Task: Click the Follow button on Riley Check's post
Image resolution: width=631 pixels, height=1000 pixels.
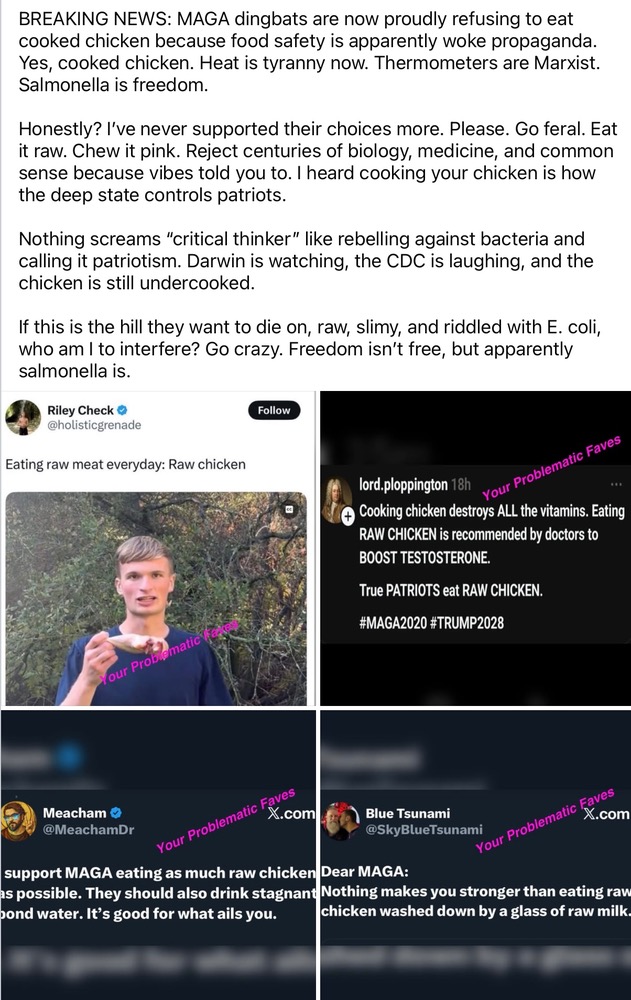Action: [274, 410]
